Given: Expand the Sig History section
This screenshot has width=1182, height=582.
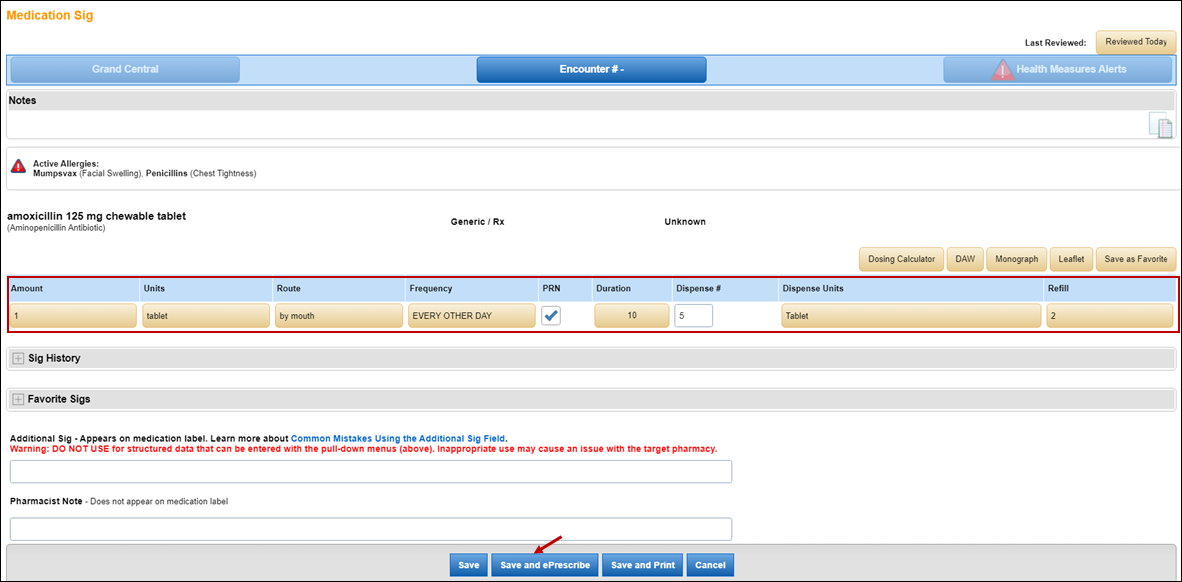Looking at the screenshot, I should [18, 358].
